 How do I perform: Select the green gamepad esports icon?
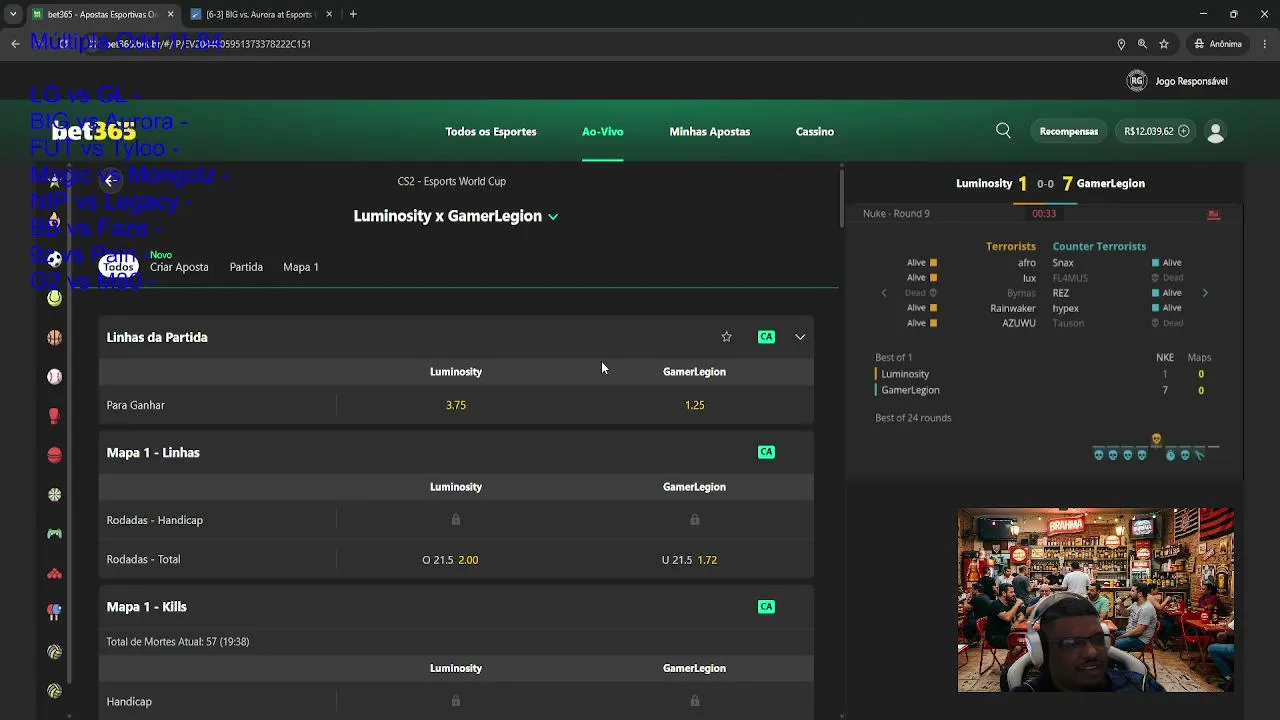(x=54, y=534)
